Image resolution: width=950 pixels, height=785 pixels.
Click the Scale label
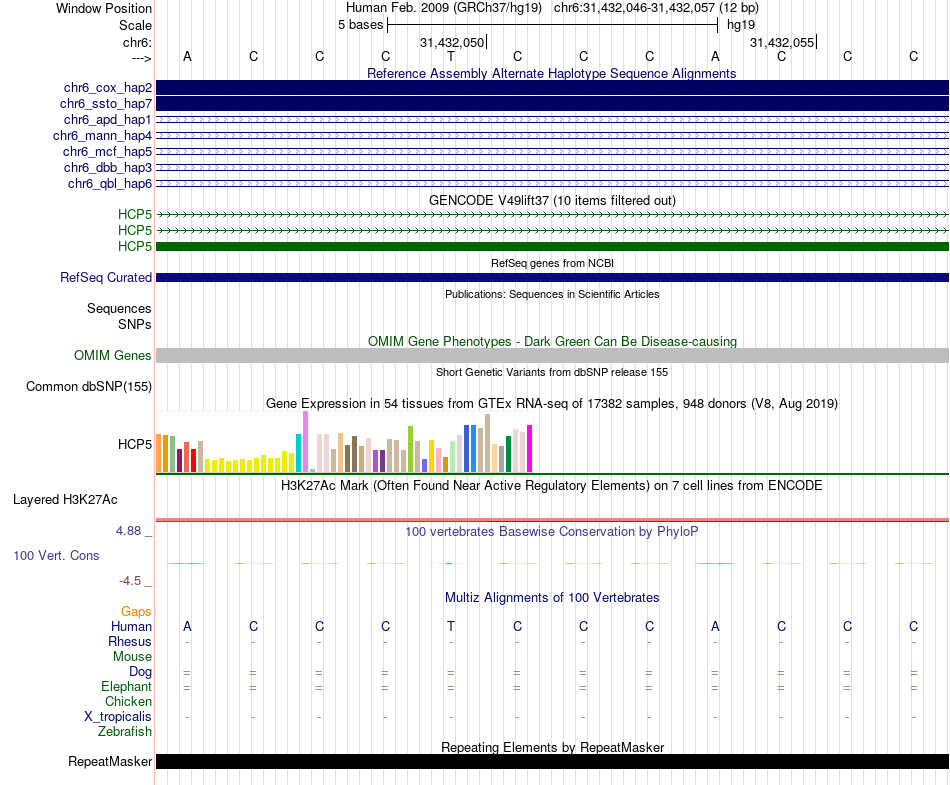(x=135, y=25)
